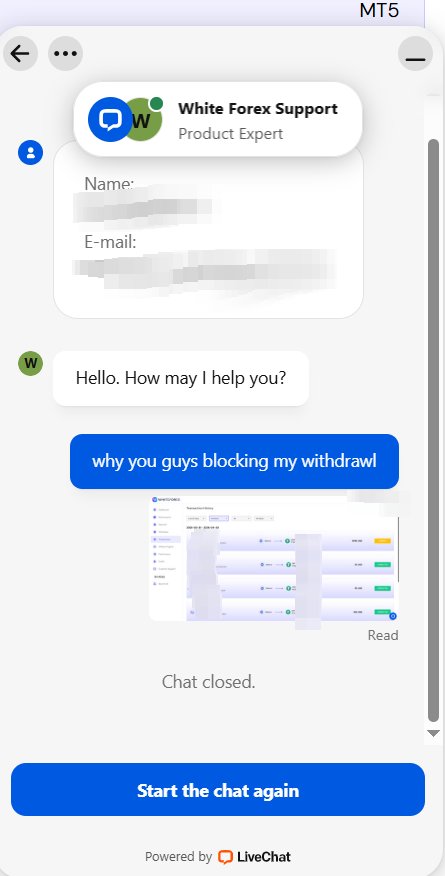Click the green W agent avatar in header
The image size is (445, 876).
[x=143, y=120]
